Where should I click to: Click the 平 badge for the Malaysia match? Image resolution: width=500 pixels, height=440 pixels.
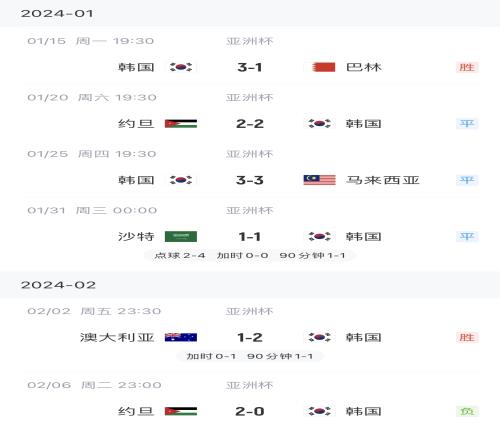click(467, 180)
